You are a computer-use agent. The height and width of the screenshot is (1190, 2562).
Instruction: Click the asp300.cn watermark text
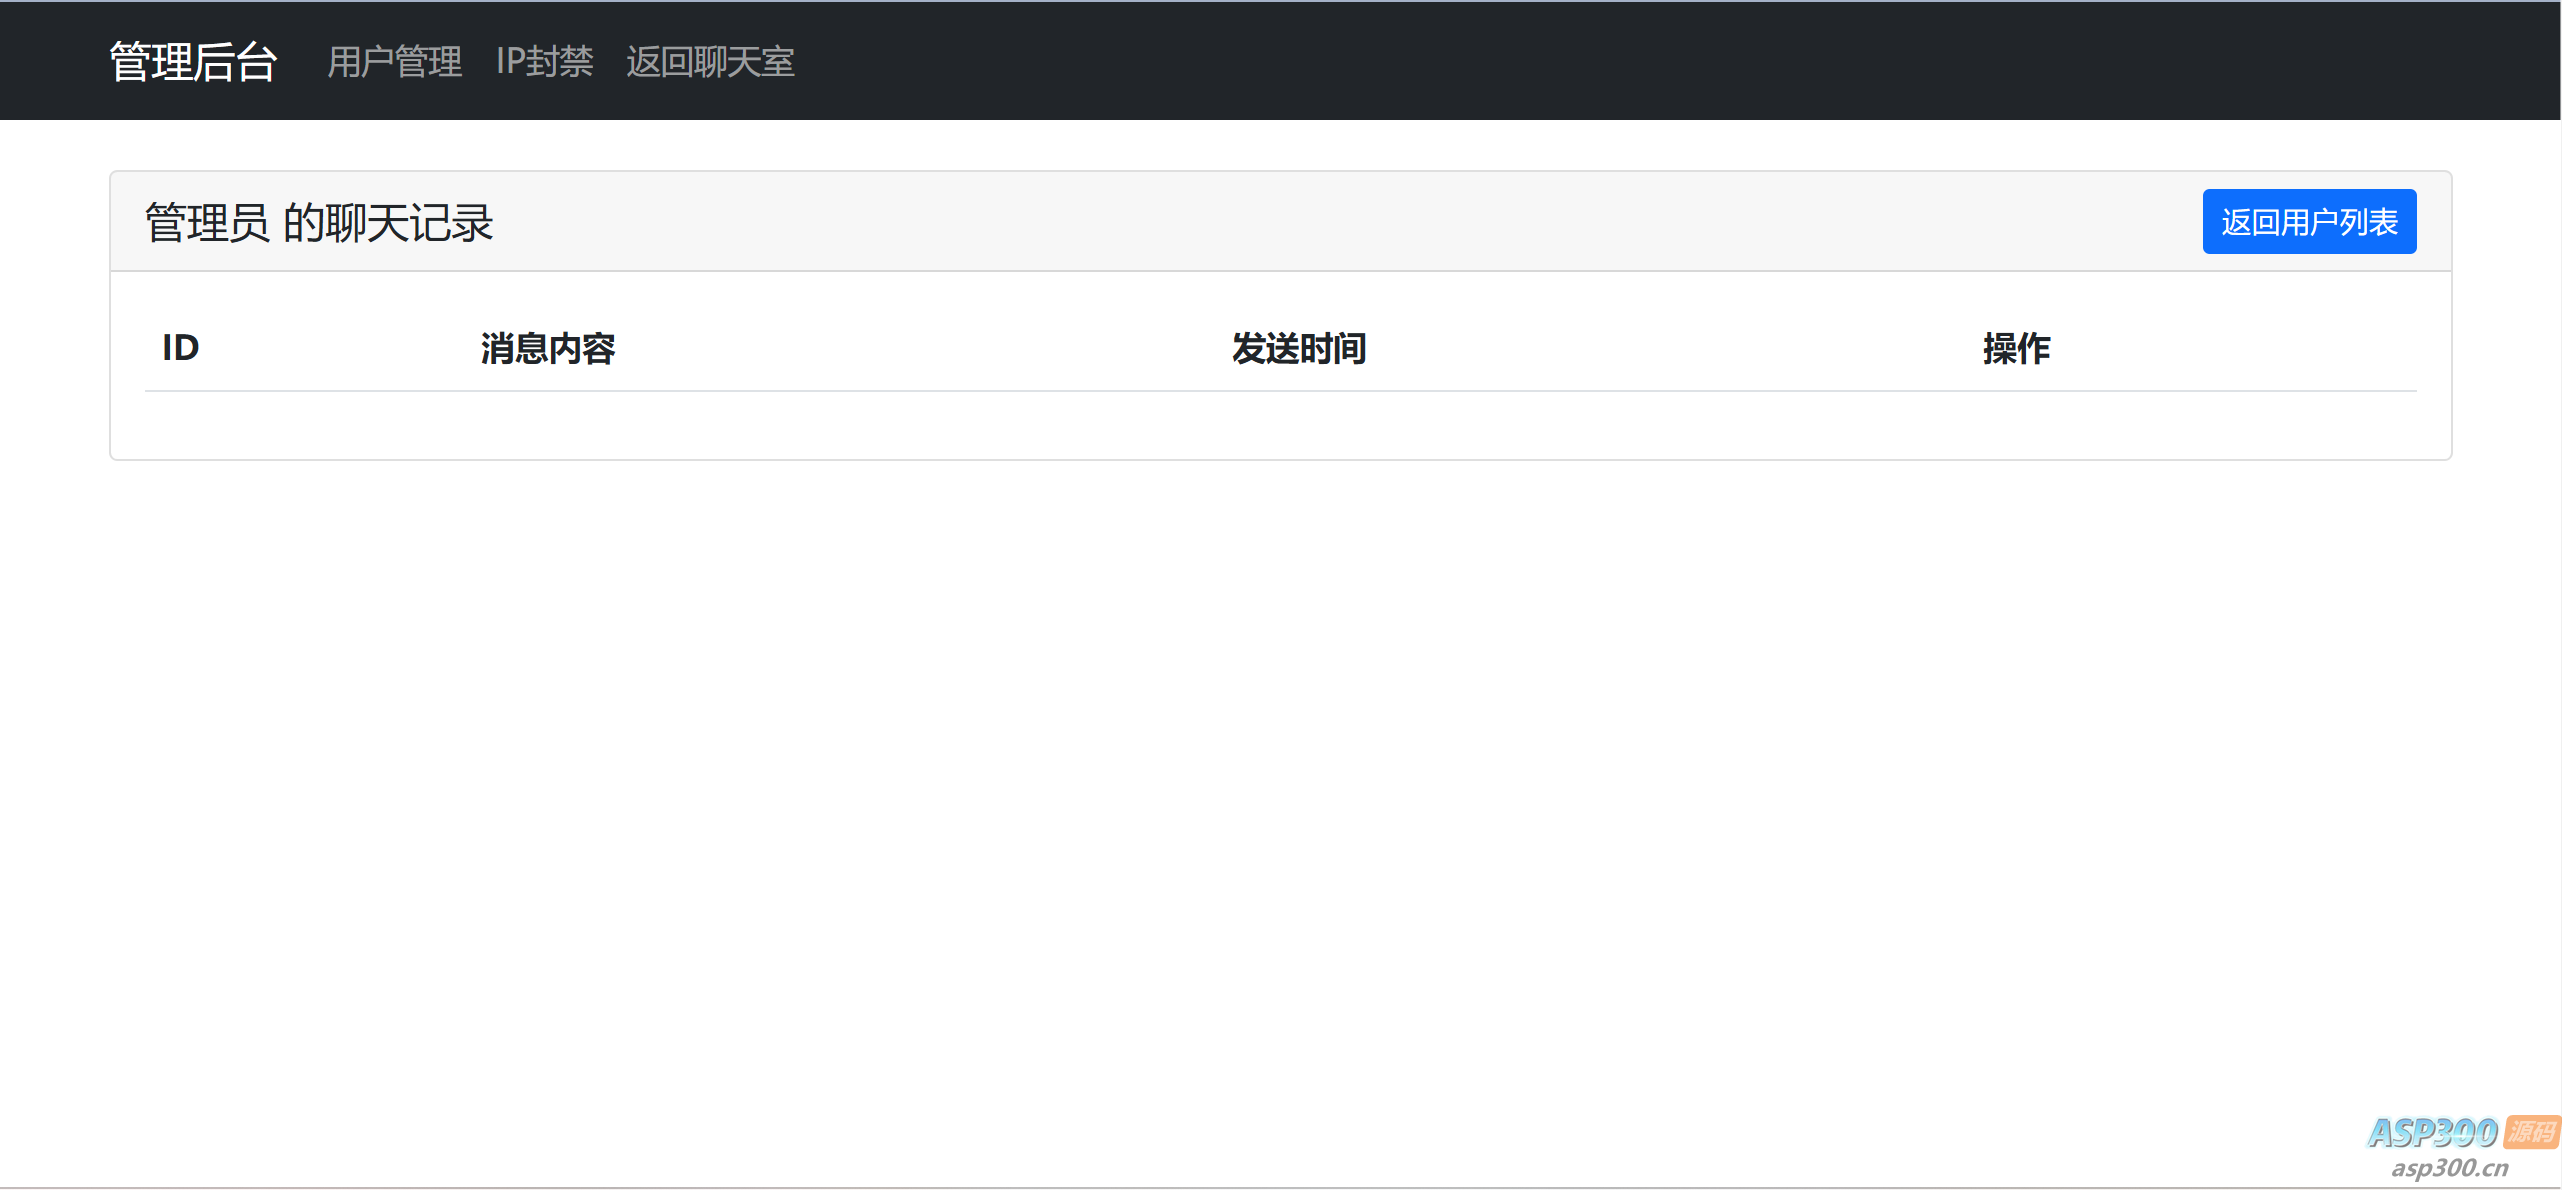[2449, 1167]
